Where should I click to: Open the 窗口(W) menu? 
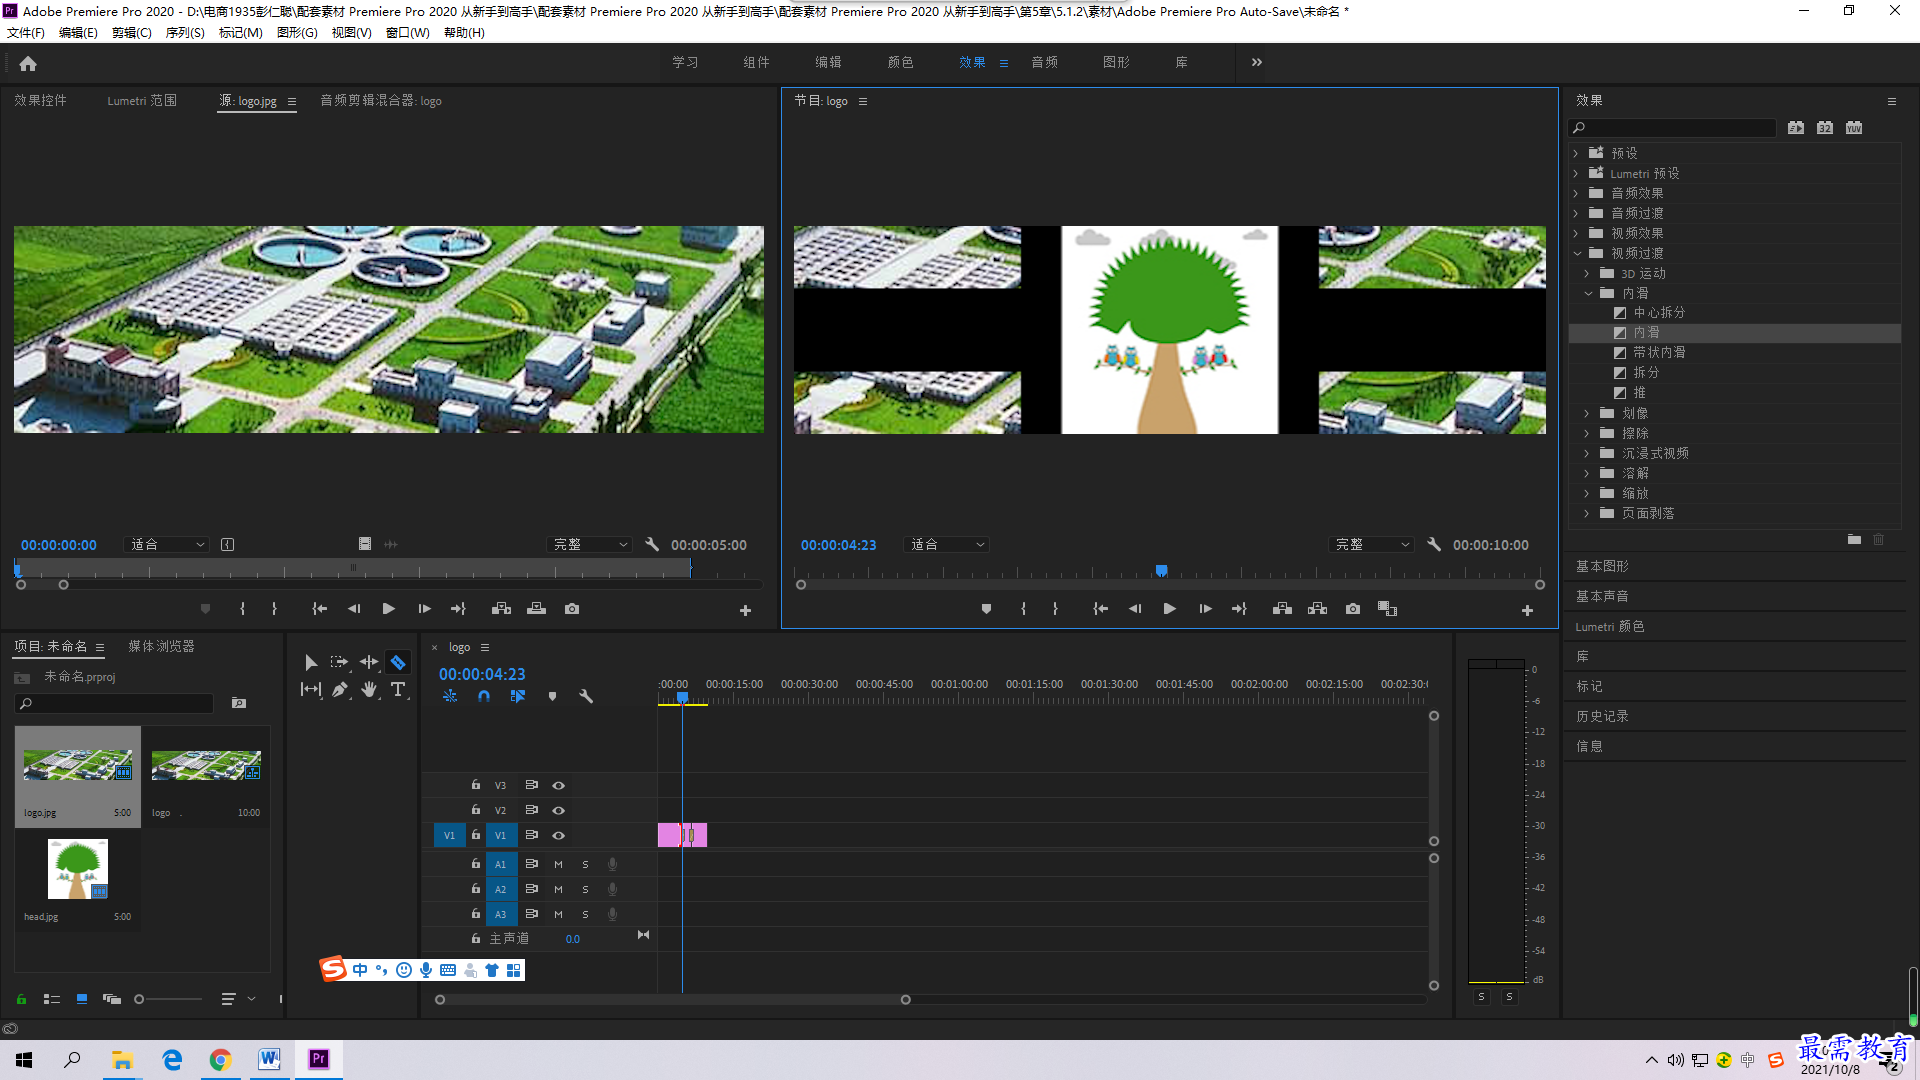(x=407, y=32)
